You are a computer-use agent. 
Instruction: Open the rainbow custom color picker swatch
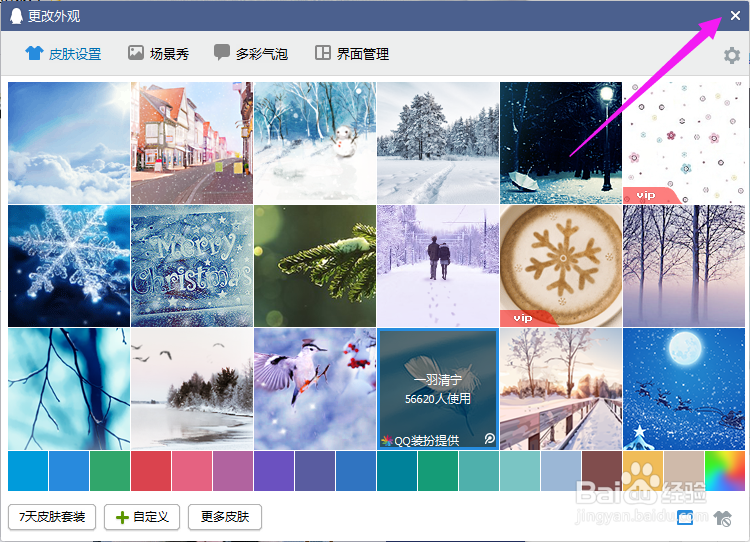[725, 471]
